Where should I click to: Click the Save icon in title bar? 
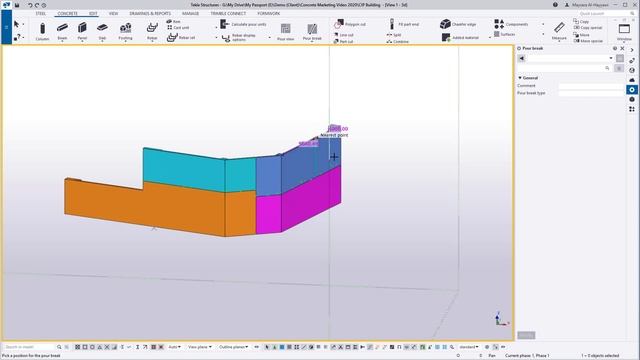tap(17, 5)
